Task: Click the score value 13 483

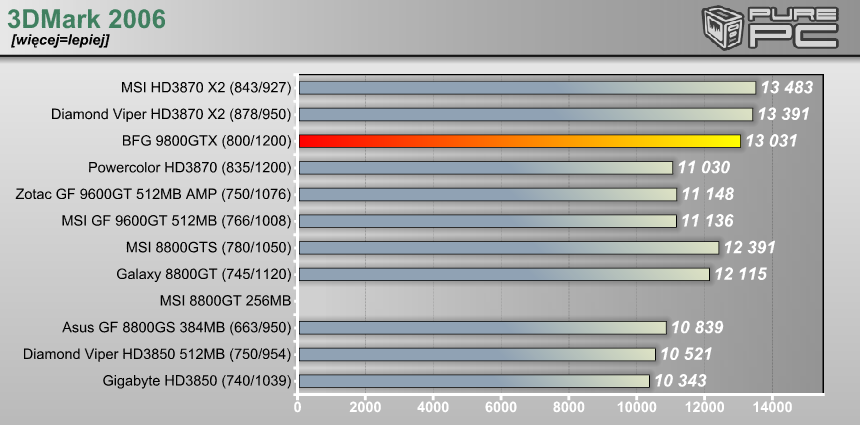Action: 788,88
